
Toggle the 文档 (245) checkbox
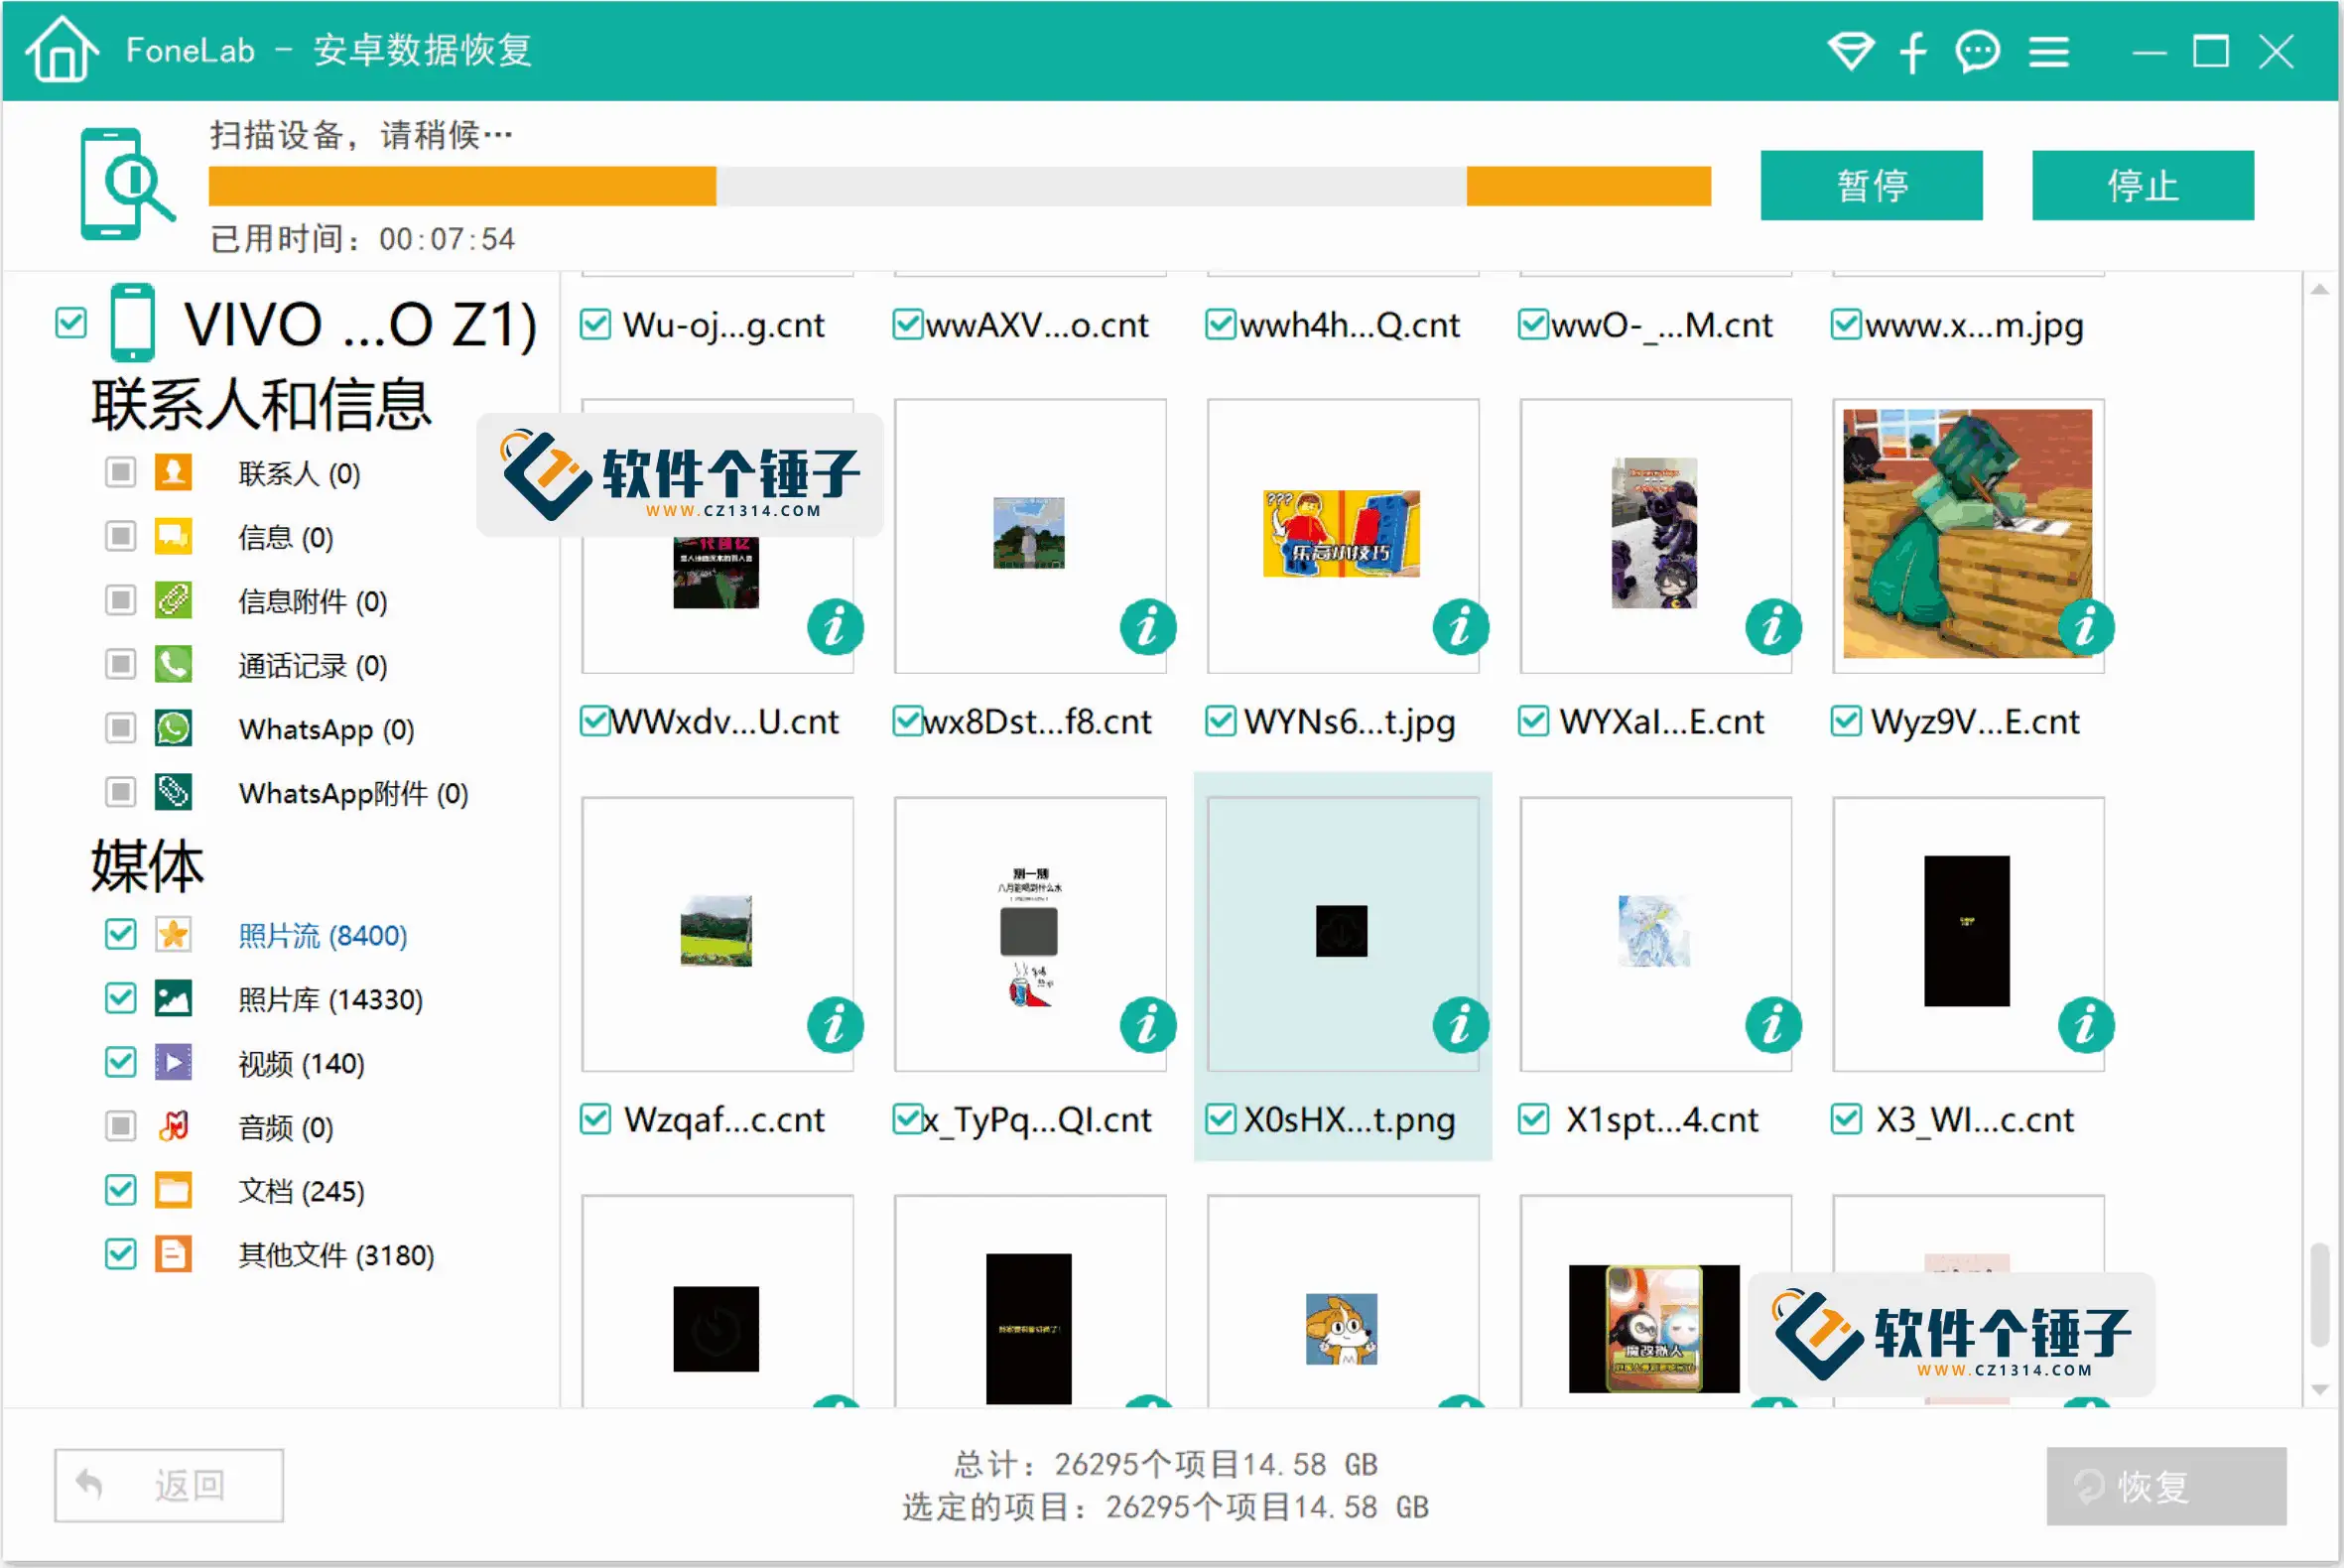tap(120, 1190)
